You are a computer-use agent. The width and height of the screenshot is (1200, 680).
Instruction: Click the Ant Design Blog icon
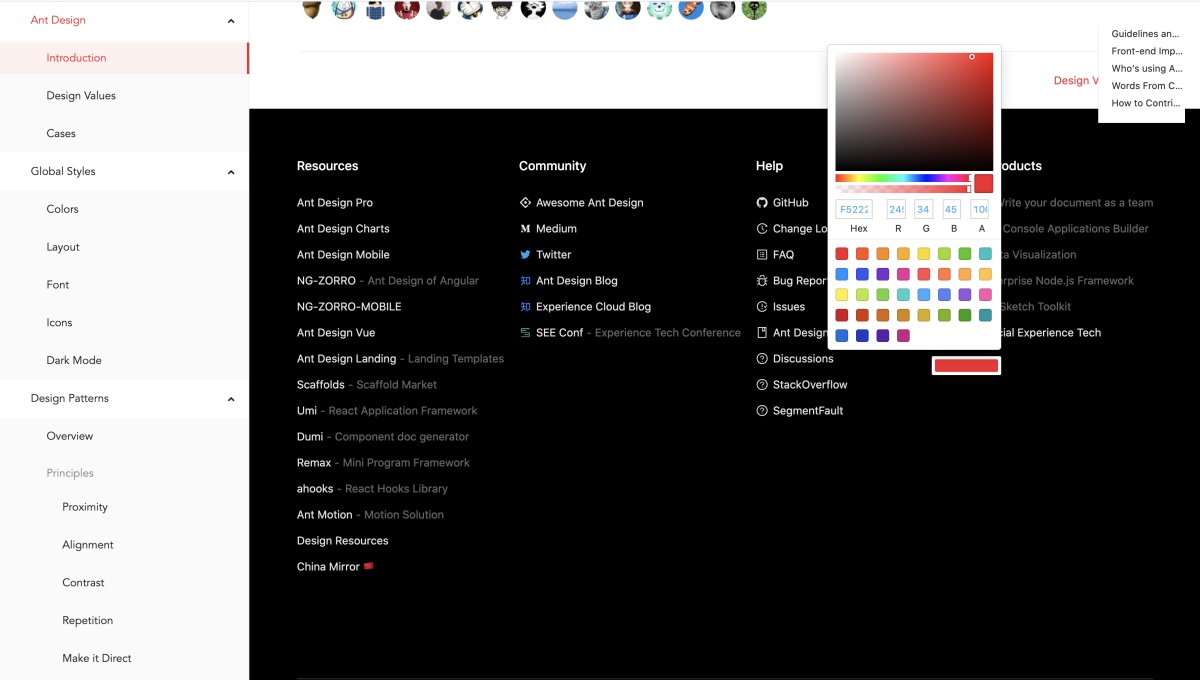525,281
